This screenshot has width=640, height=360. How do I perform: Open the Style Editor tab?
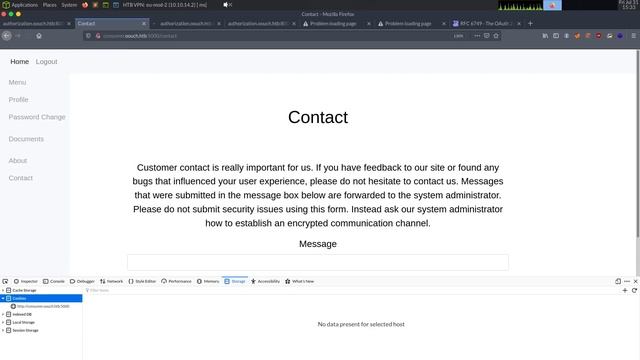[142, 281]
